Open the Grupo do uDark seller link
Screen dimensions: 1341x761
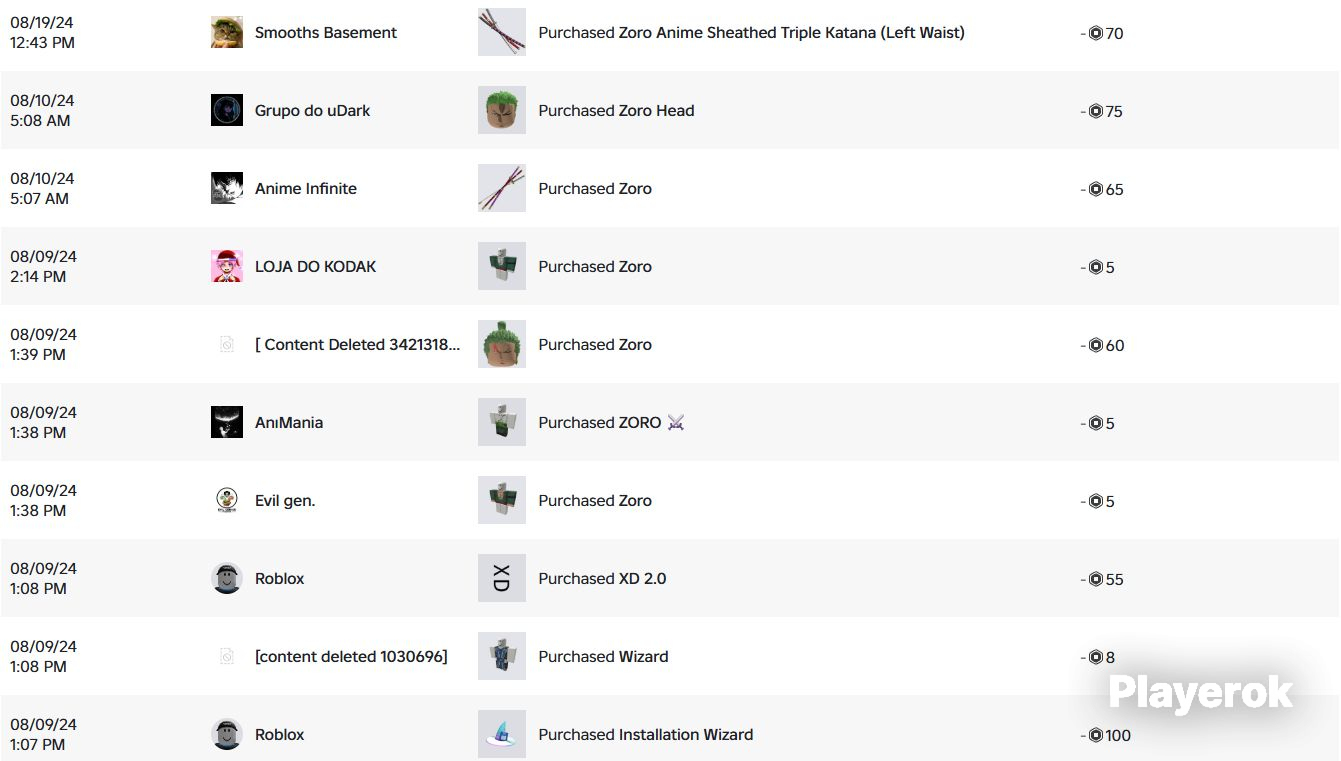pyautogui.click(x=312, y=111)
